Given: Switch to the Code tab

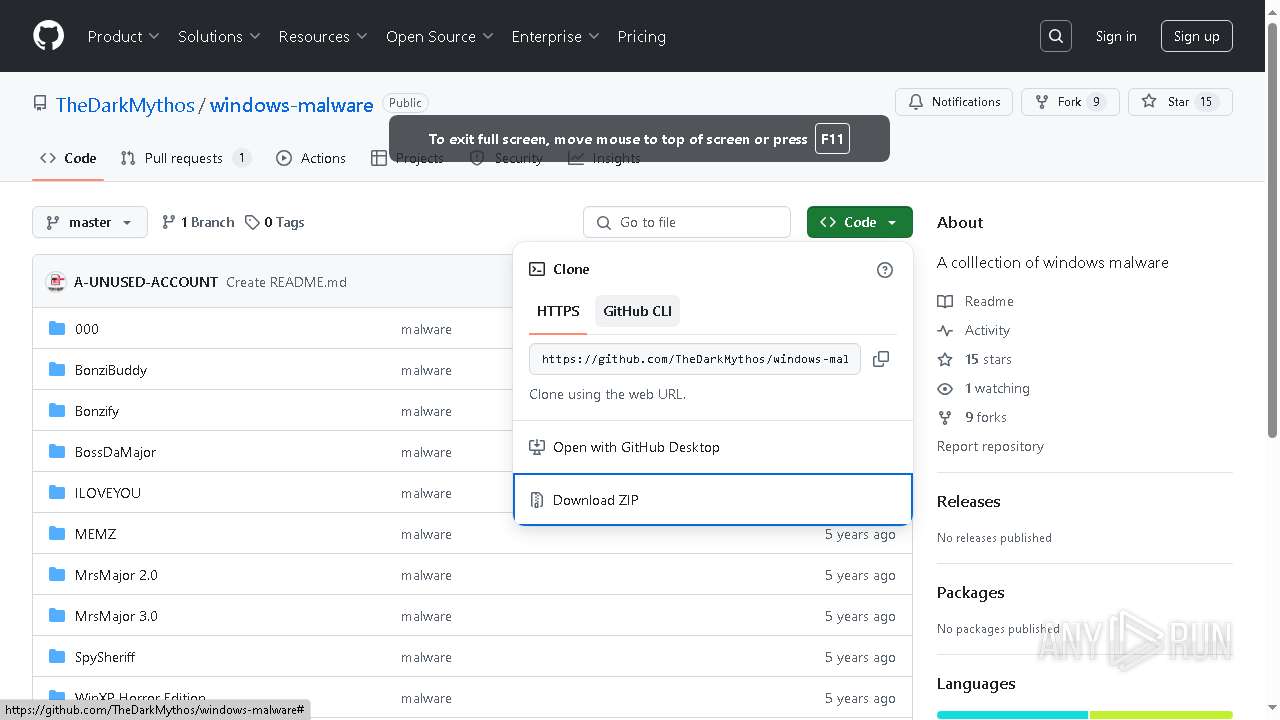Looking at the screenshot, I should pos(68,158).
